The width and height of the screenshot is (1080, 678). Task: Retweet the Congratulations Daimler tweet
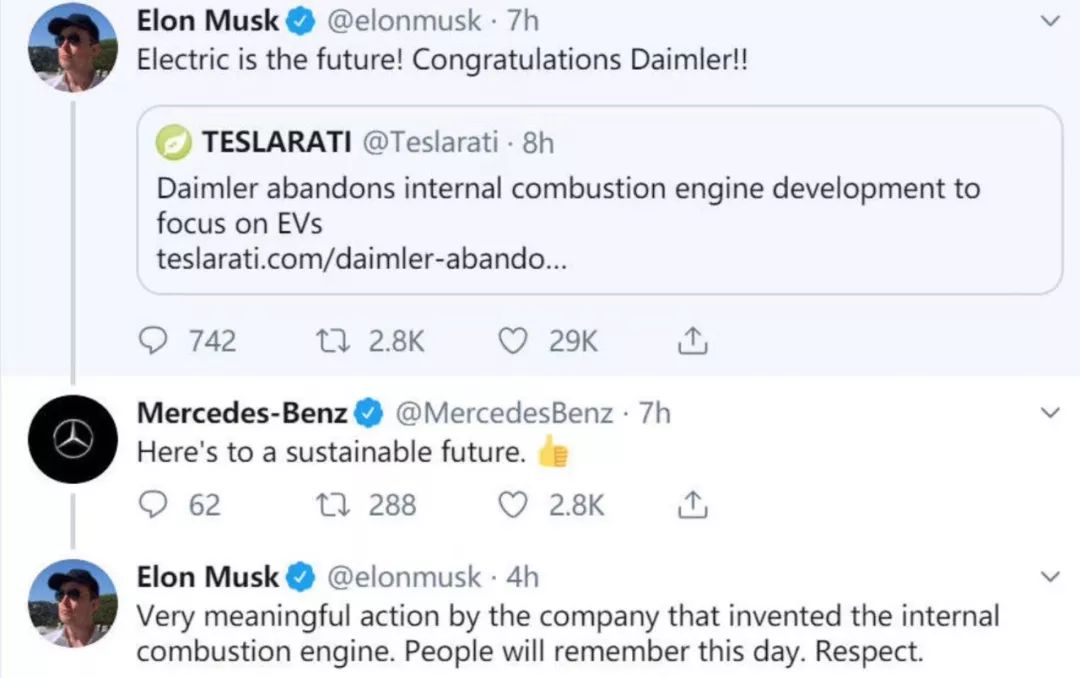tap(329, 342)
